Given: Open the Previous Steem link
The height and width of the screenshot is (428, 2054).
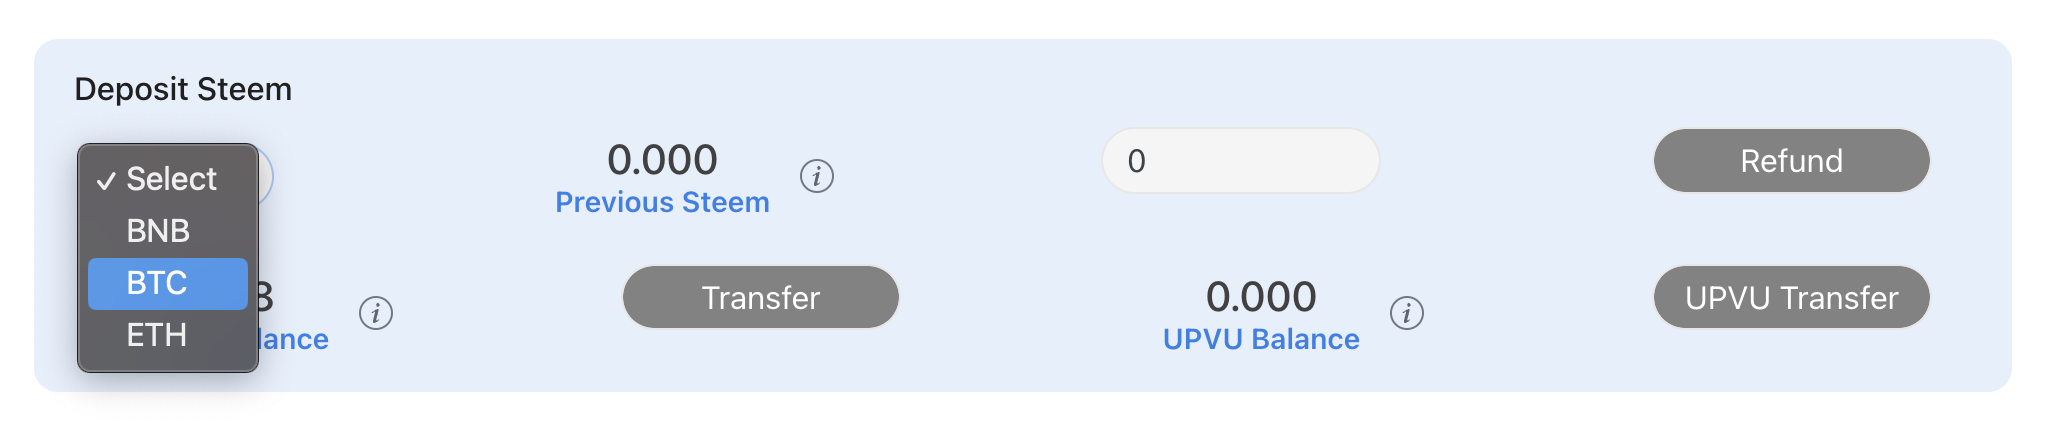Looking at the screenshot, I should 662,203.
